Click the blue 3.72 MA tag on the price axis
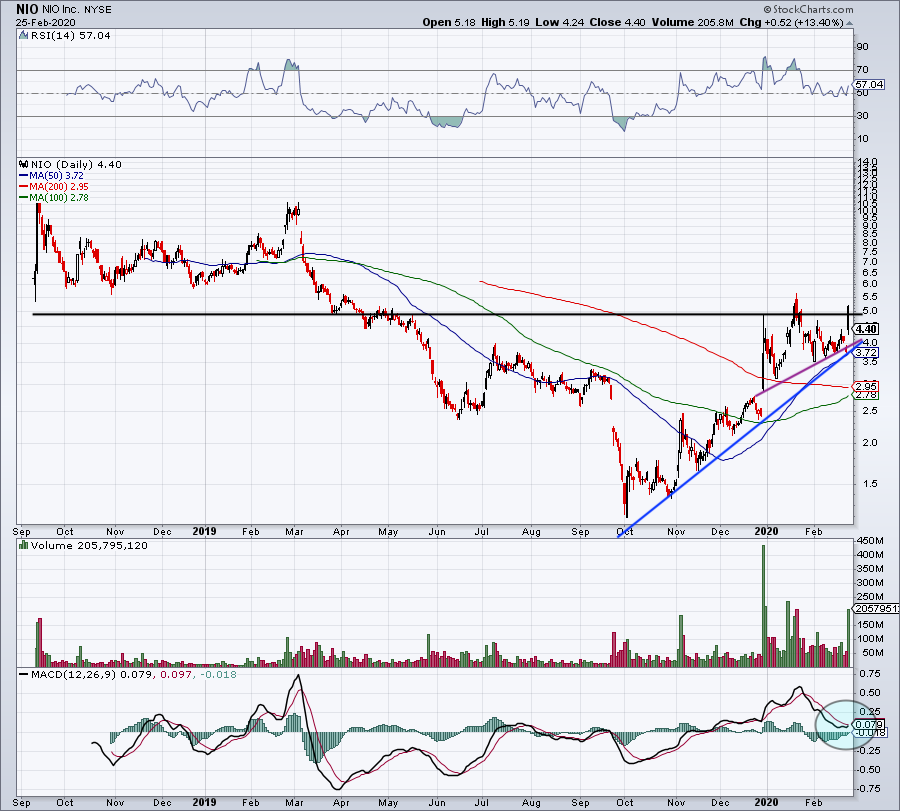 [866, 352]
